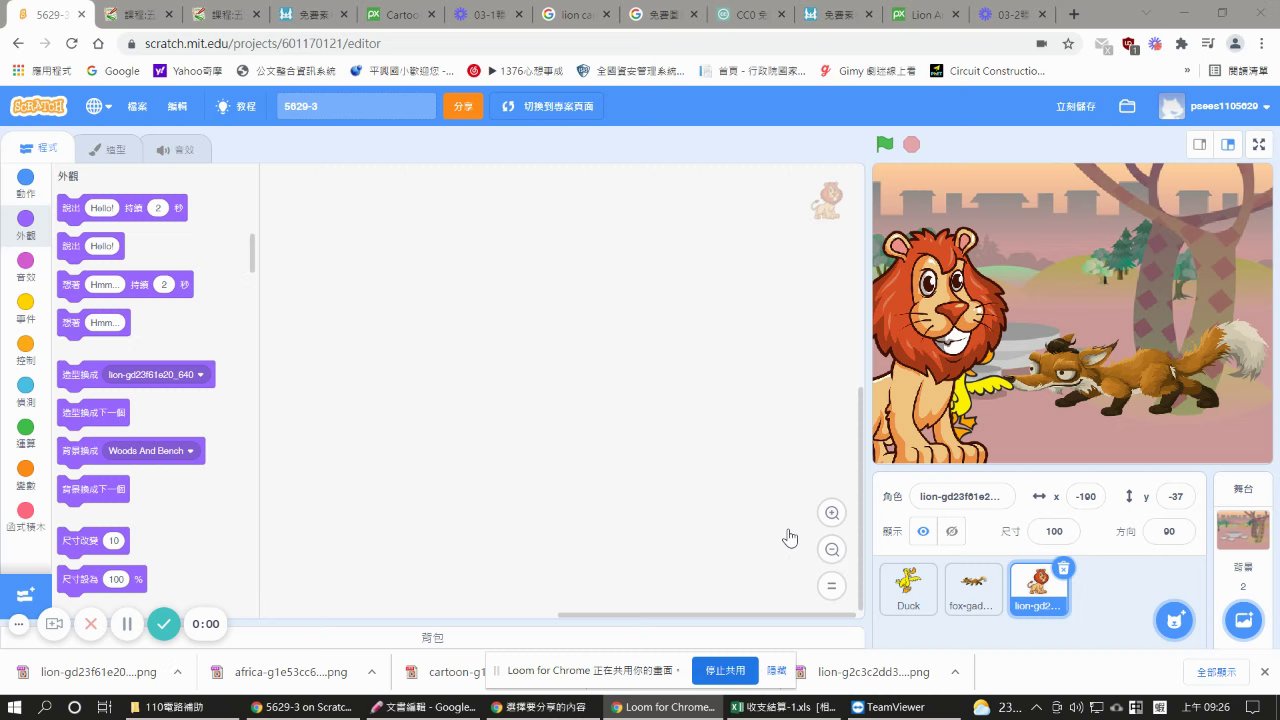
Task: Open the Windows Start menu
Action: click(16, 706)
